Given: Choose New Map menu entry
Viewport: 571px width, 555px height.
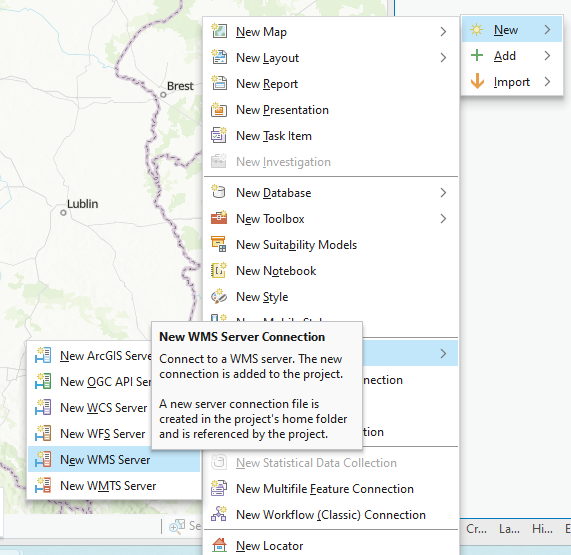Looking at the screenshot, I should point(331,32).
